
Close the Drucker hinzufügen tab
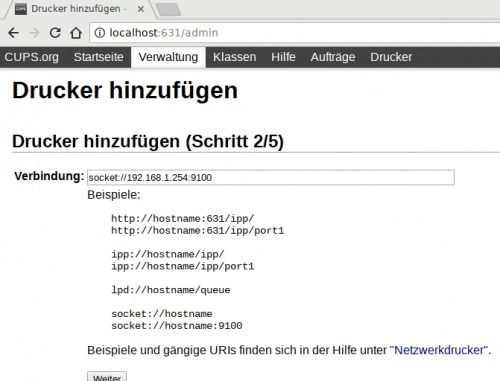pos(141,9)
